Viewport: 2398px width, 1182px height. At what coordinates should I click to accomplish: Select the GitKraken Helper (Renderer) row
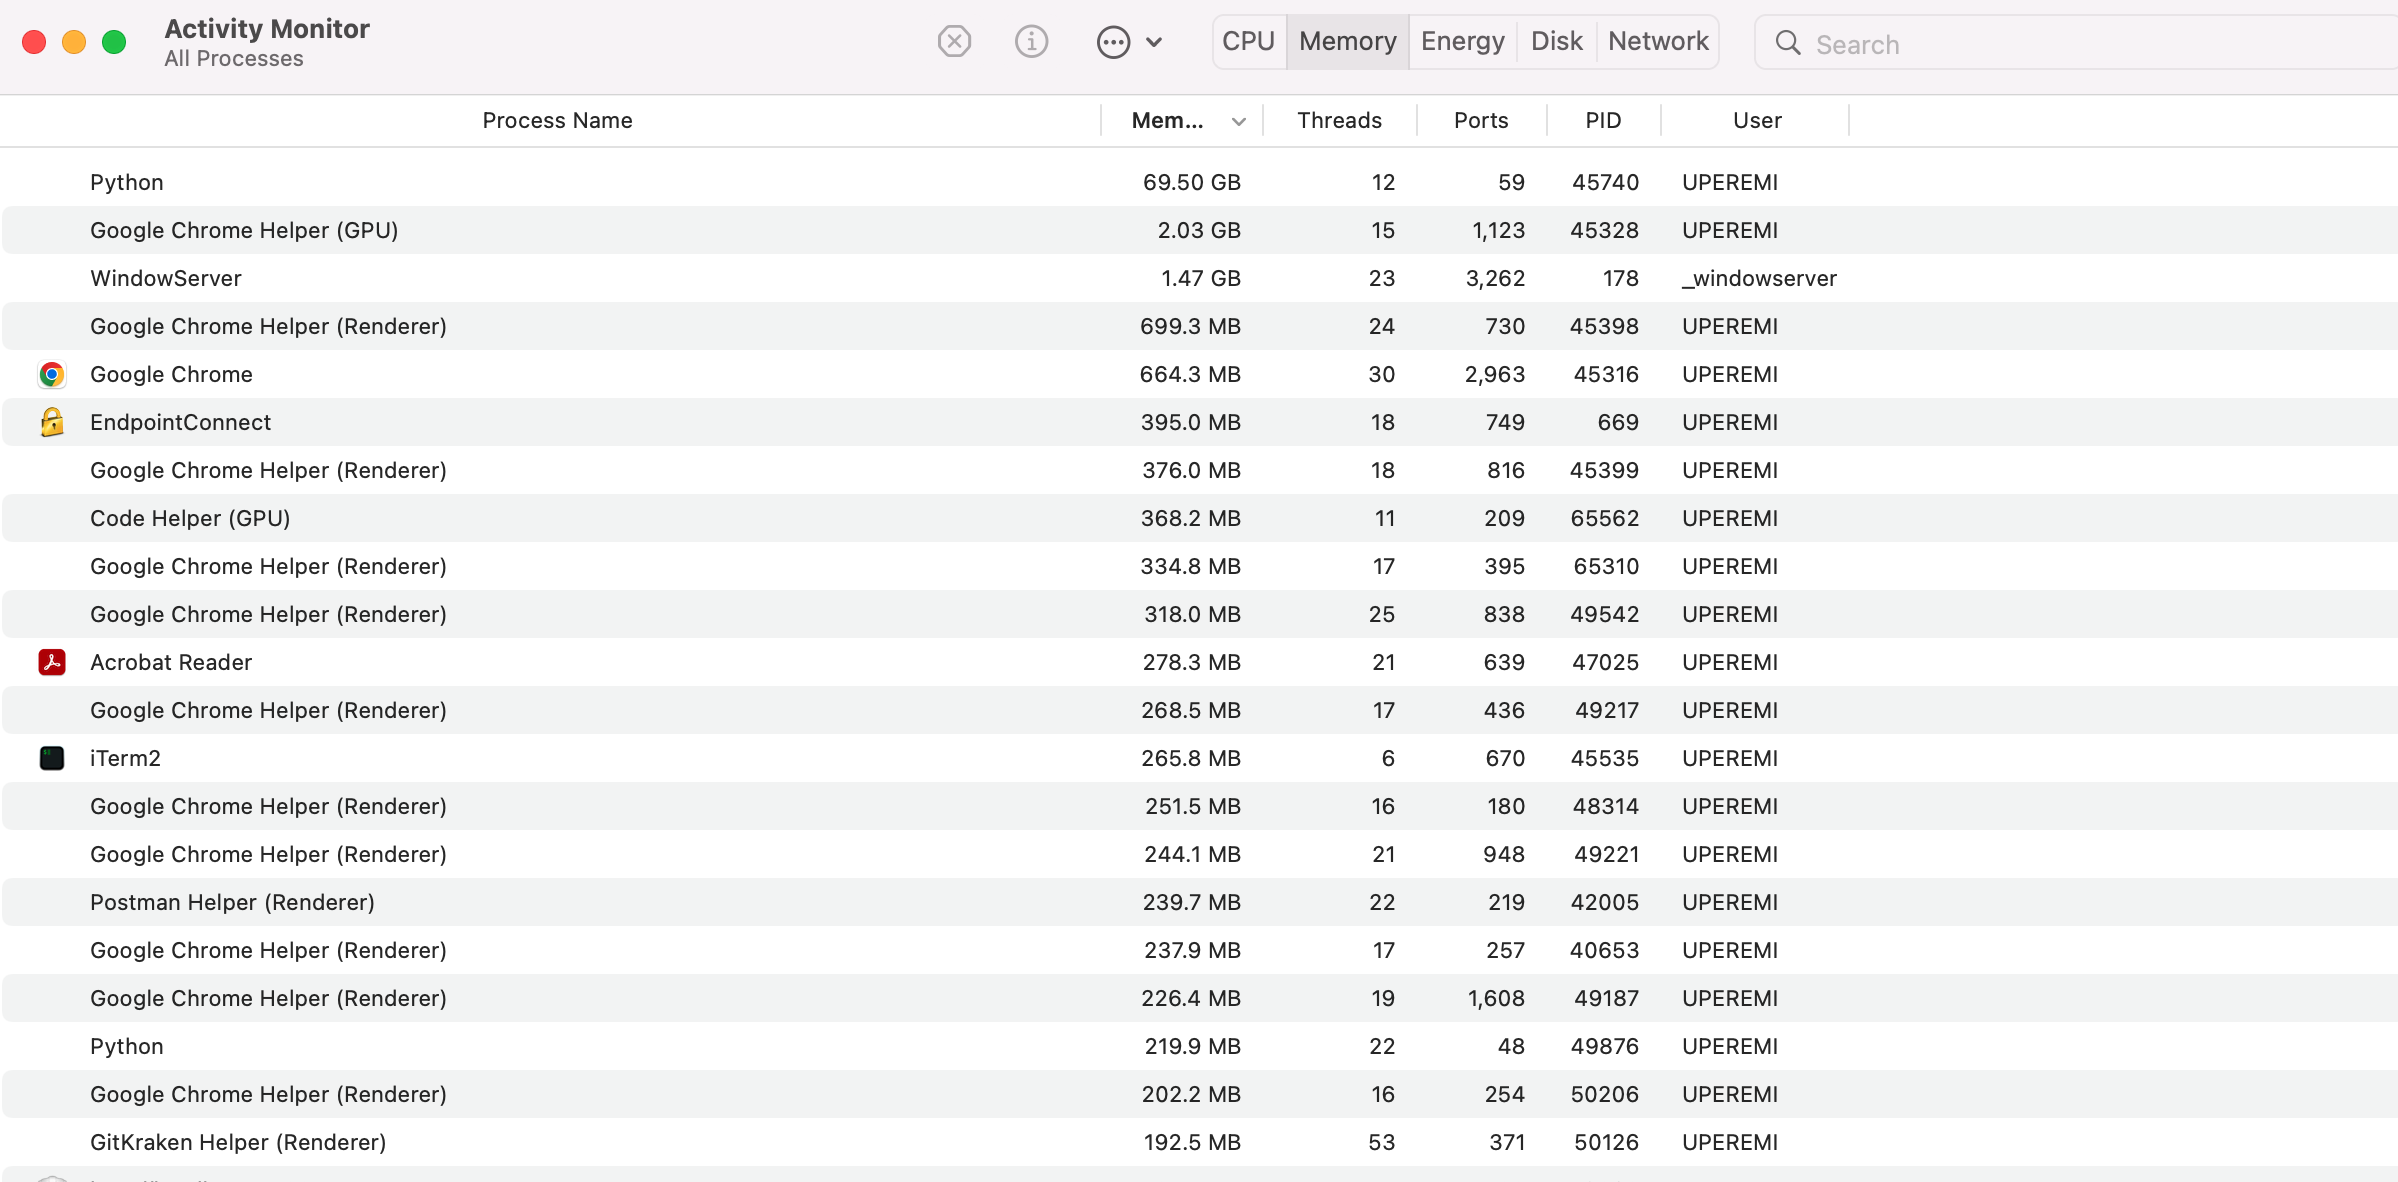(x=1199, y=1143)
